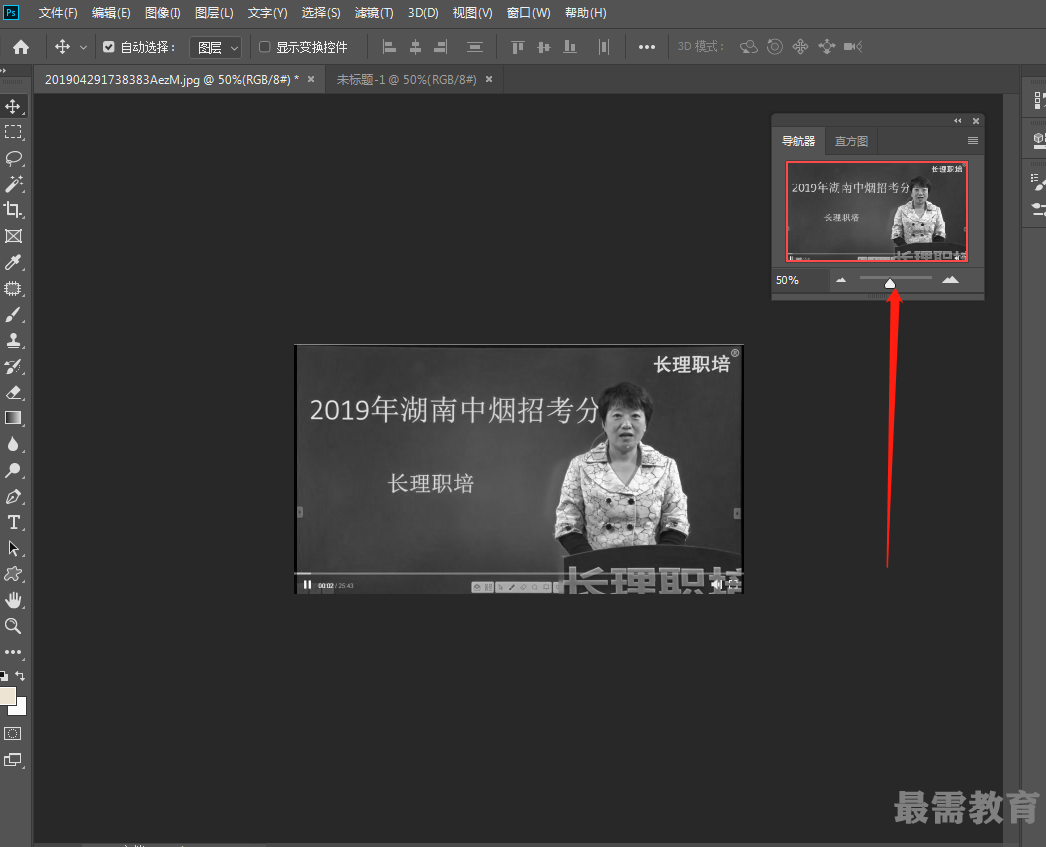1046x847 pixels.
Task: Select the Pen tool
Action: point(13,496)
